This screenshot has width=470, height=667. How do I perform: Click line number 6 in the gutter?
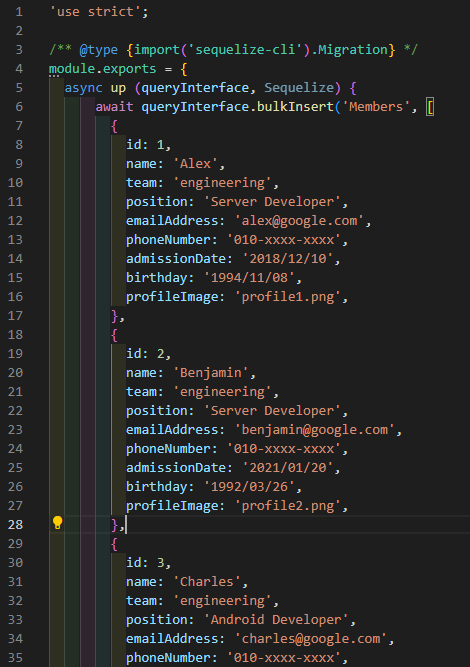pos(19,107)
